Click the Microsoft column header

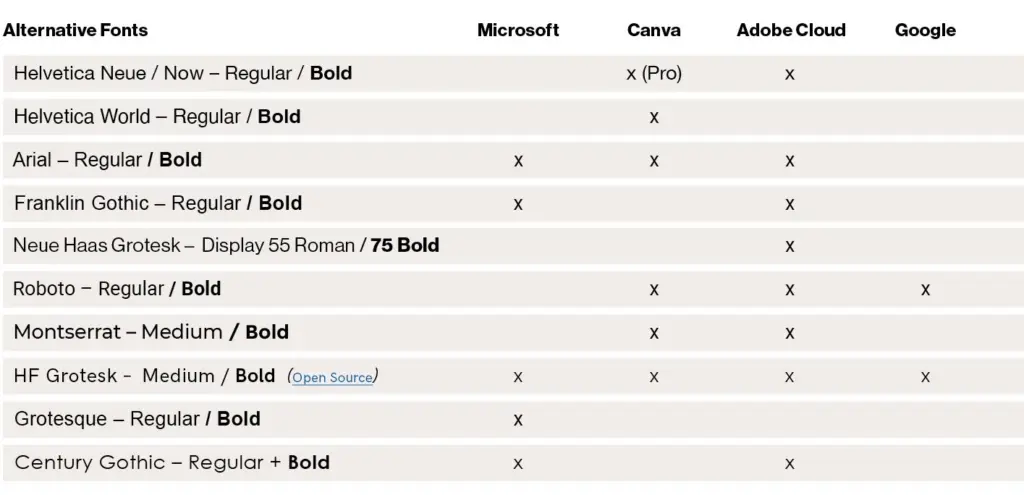pos(518,30)
